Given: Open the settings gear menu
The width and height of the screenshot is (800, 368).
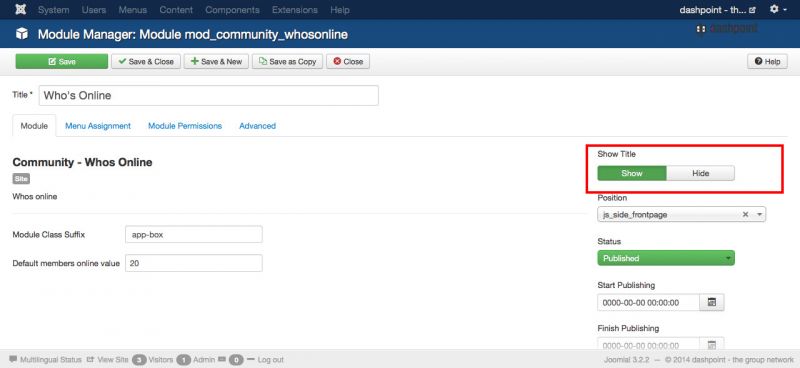Looking at the screenshot, I should (x=778, y=9).
